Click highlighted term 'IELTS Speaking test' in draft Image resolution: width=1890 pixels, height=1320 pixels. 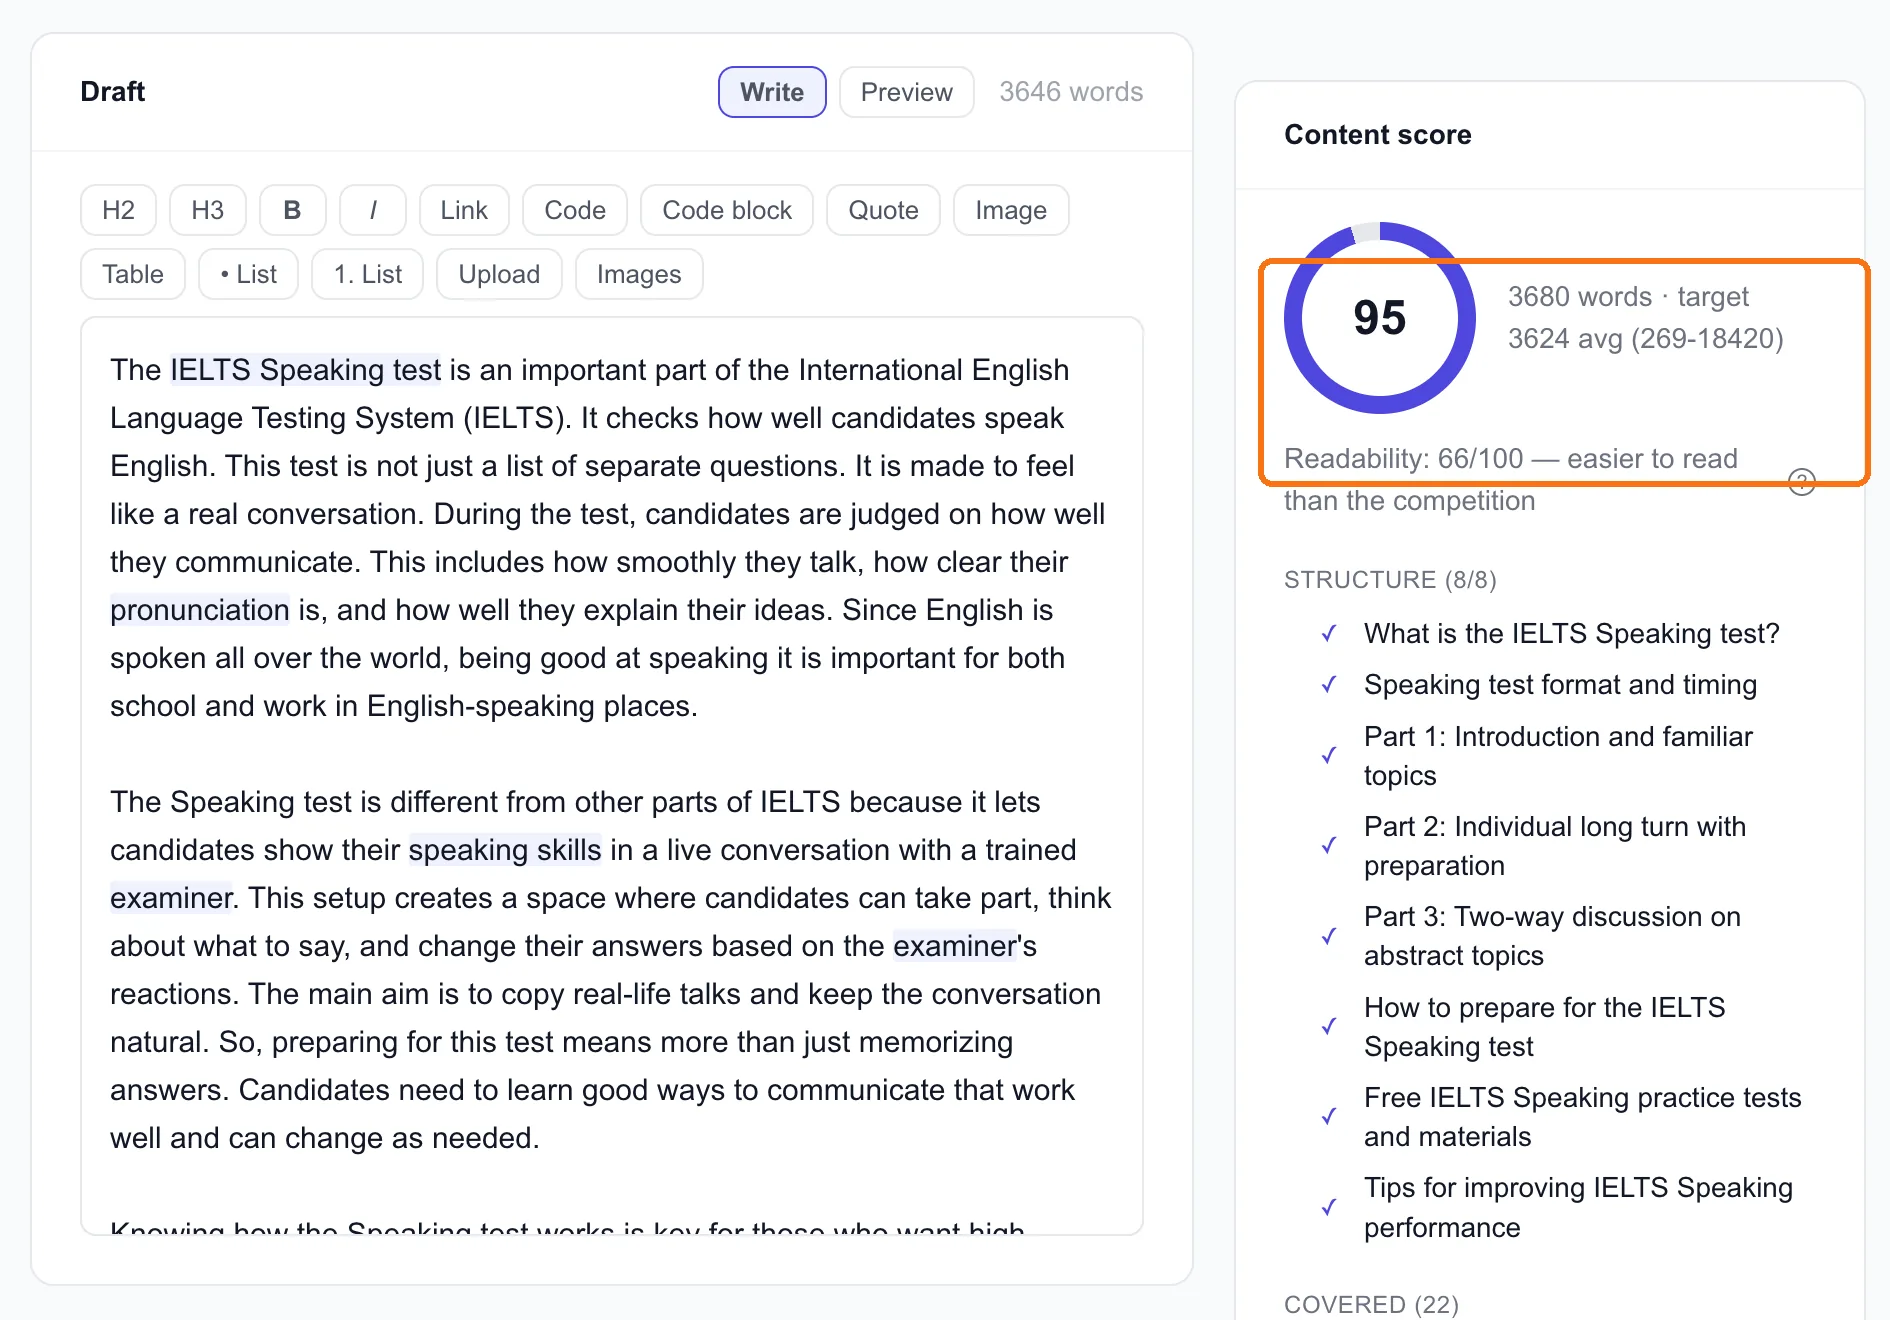point(305,370)
